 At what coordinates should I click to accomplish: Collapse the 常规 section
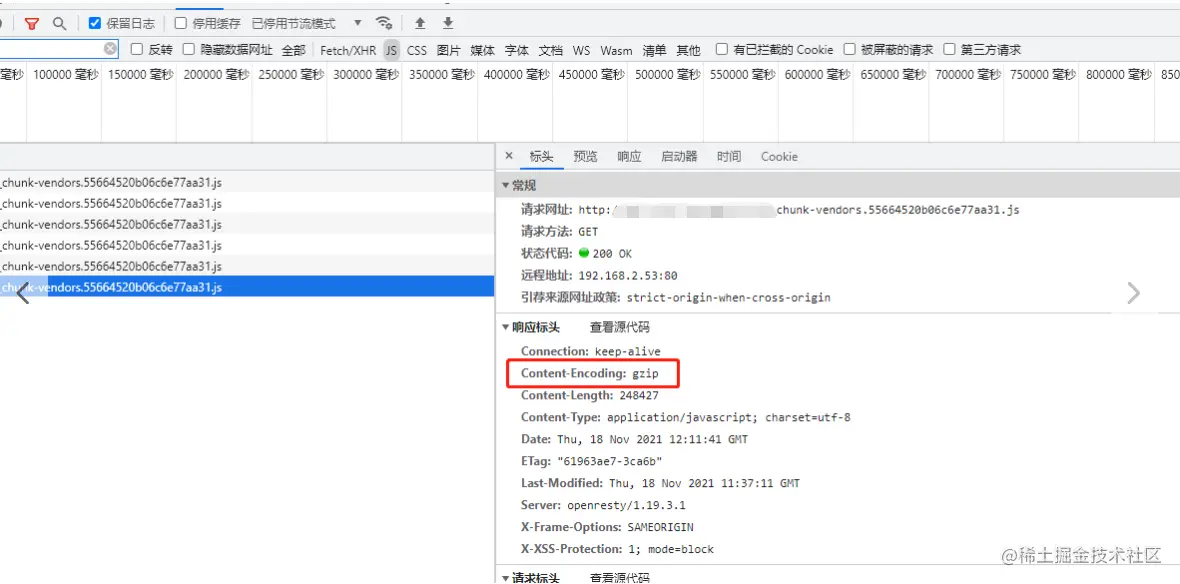pyautogui.click(x=506, y=185)
